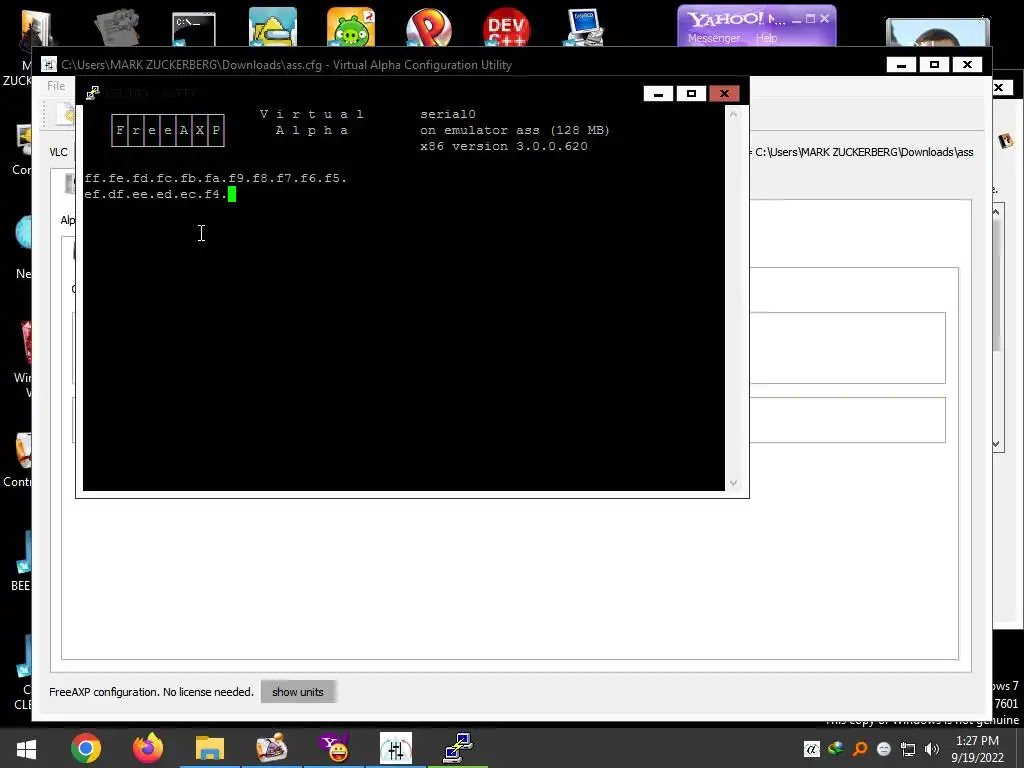Click the gray face tray icon

(884, 749)
